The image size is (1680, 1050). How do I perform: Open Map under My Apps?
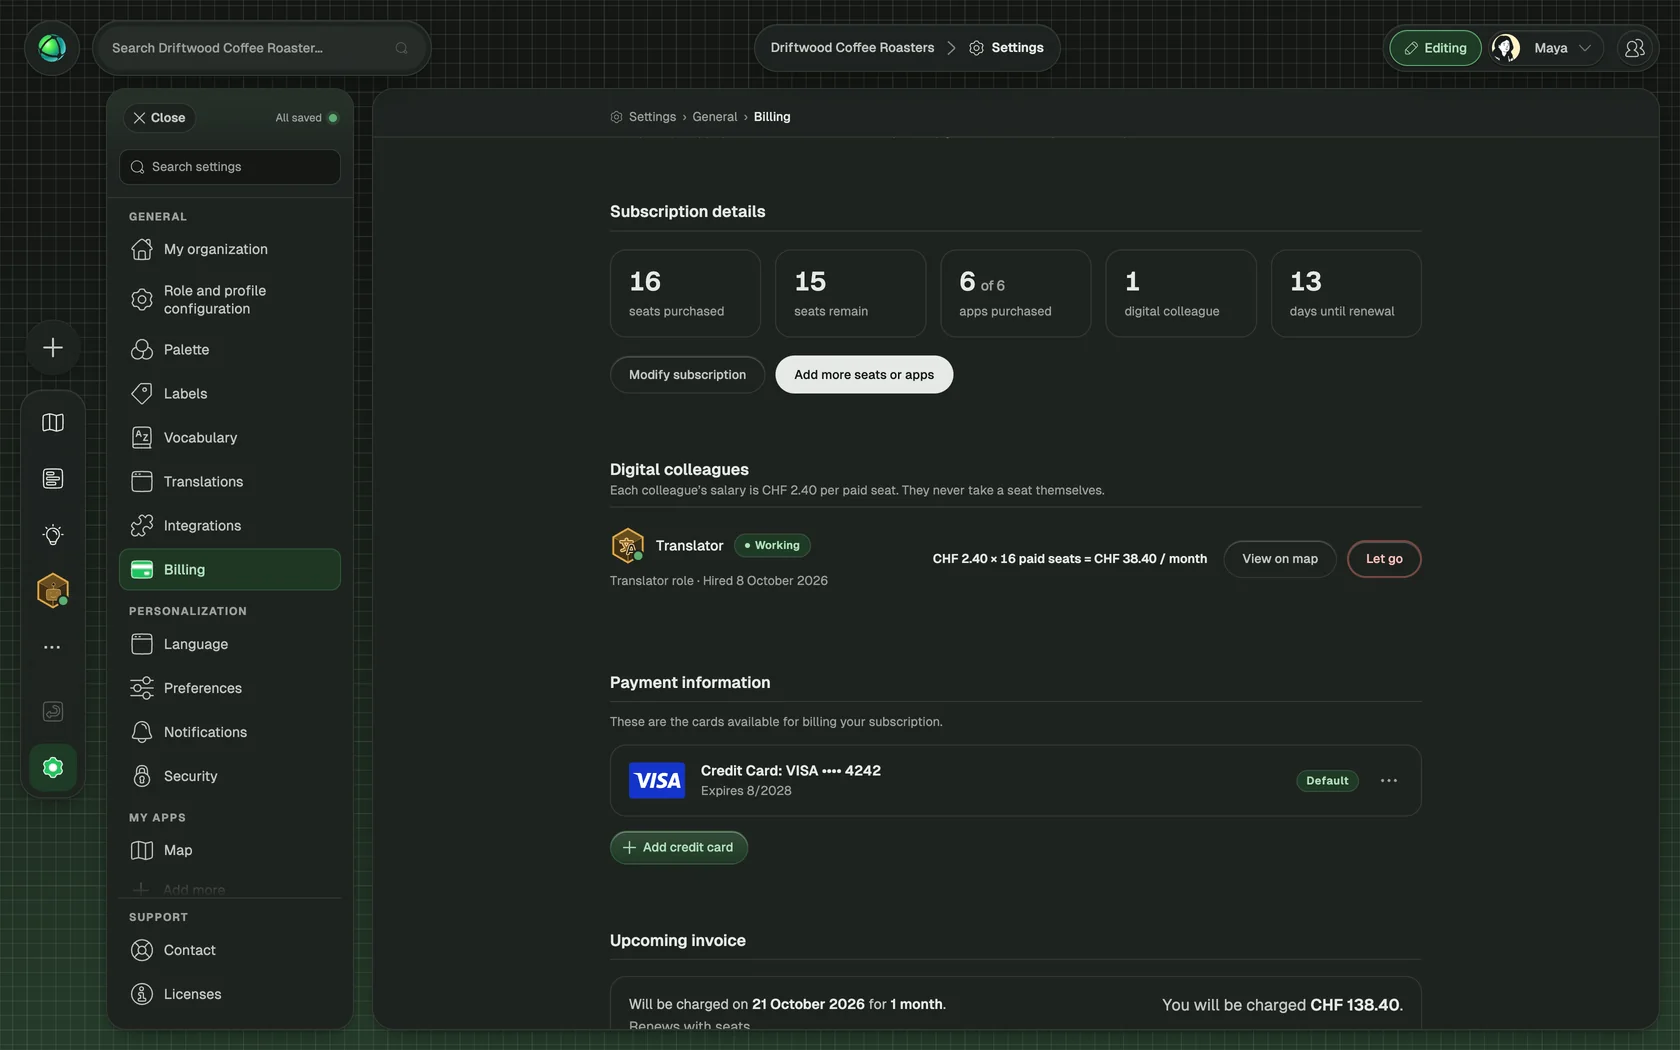(230, 850)
